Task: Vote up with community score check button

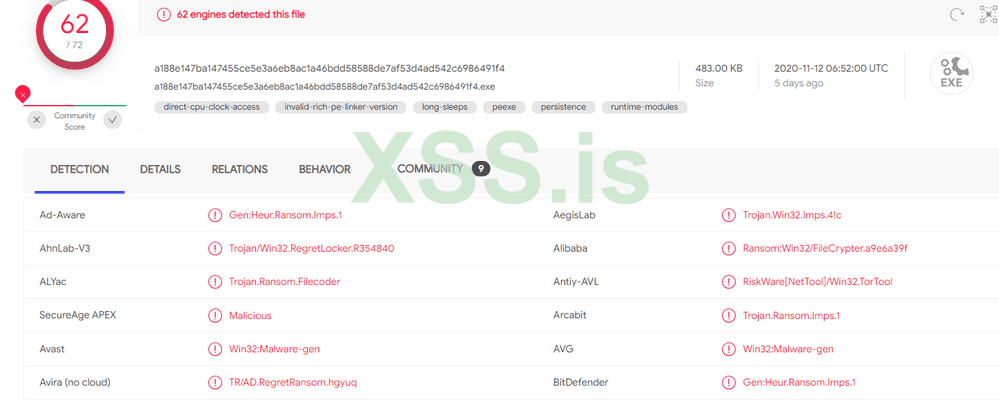Action: pos(113,119)
